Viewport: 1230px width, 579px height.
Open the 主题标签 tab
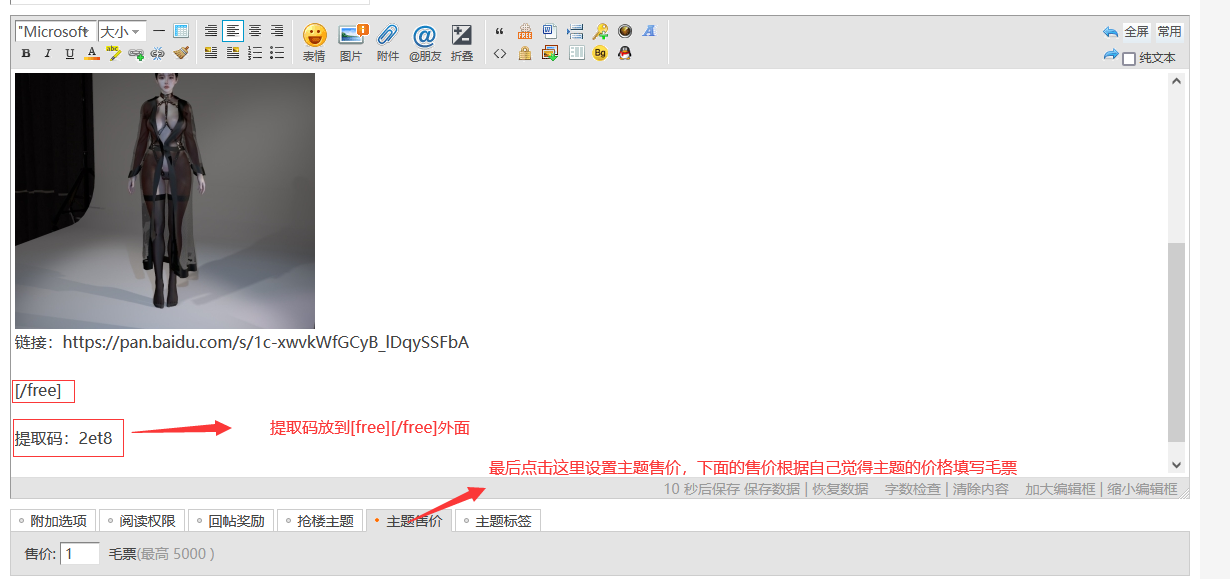click(x=497, y=521)
